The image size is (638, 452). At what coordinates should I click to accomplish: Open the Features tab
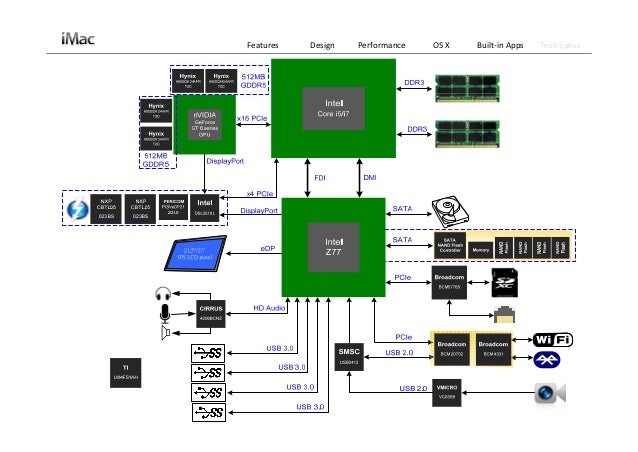pos(262,45)
